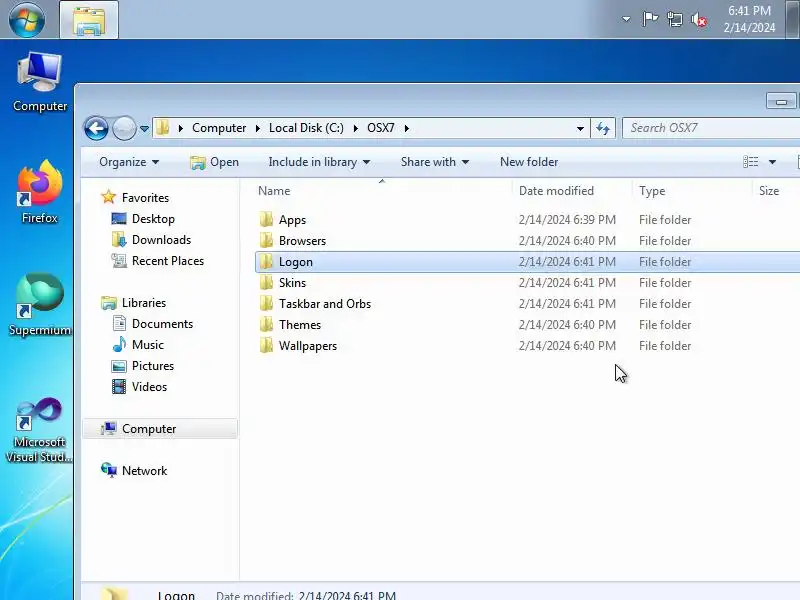The image size is (800, 600).
Task: Click the Open toolbar button
Action: click(x=214, y=162)
